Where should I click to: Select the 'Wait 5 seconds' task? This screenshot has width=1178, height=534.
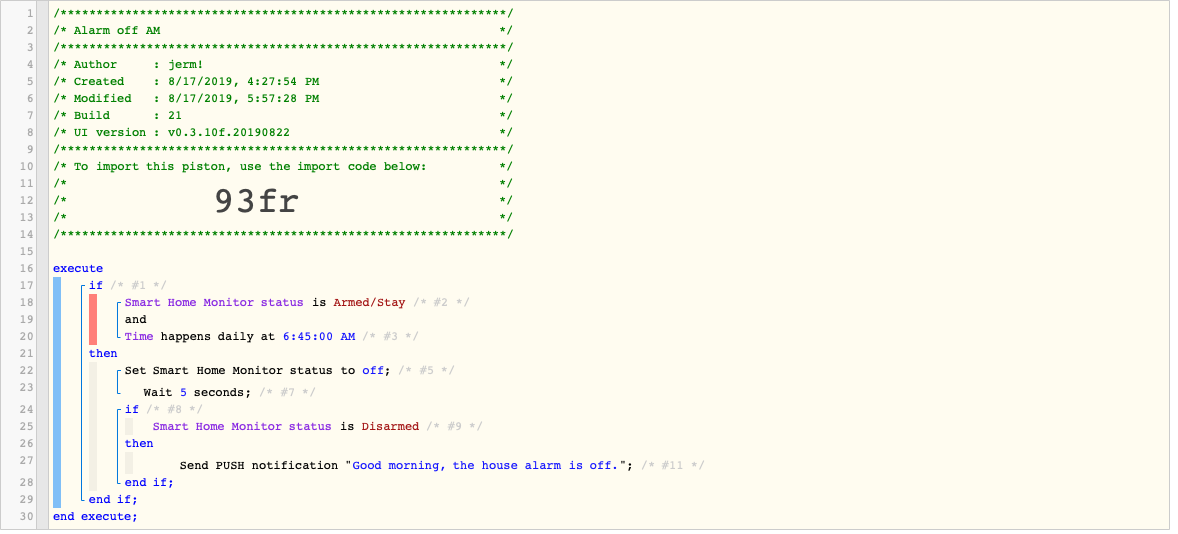(196, 392)
